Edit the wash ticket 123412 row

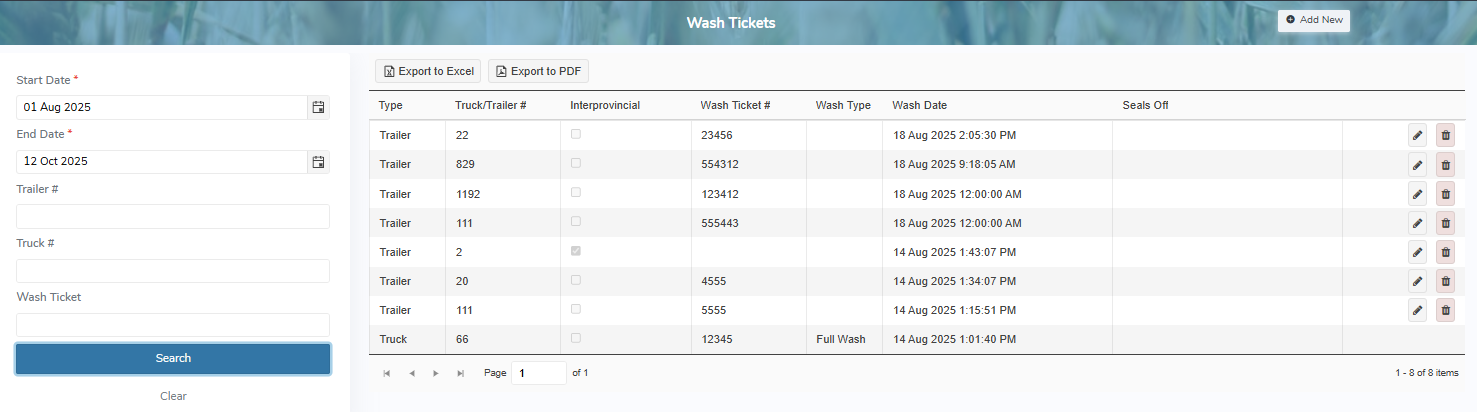[1417, 194]
